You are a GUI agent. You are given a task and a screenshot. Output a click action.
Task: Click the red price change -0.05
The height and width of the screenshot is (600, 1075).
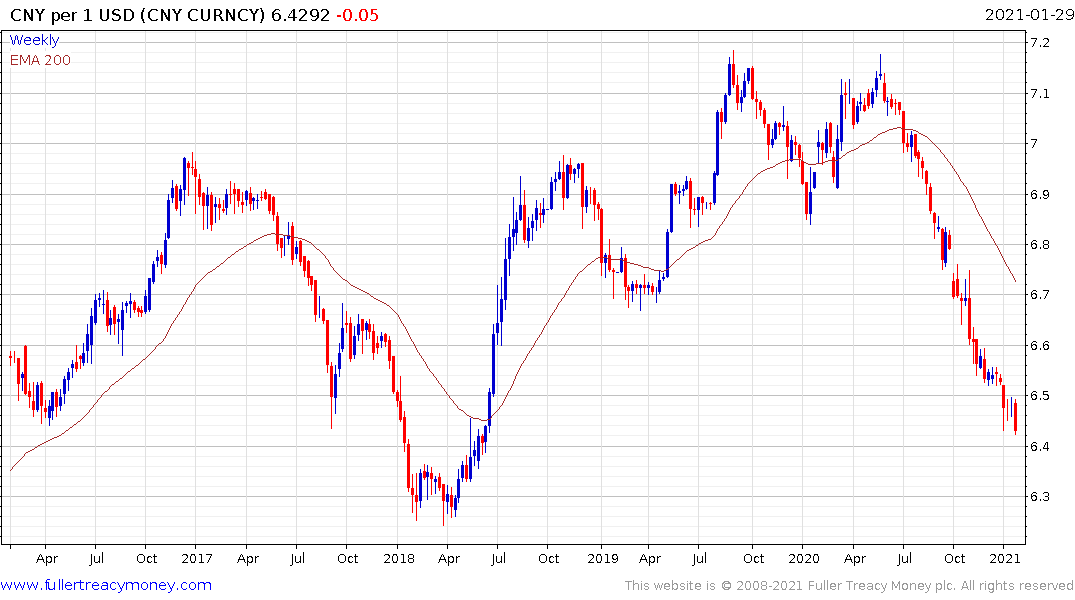click(x=357, y=15)
